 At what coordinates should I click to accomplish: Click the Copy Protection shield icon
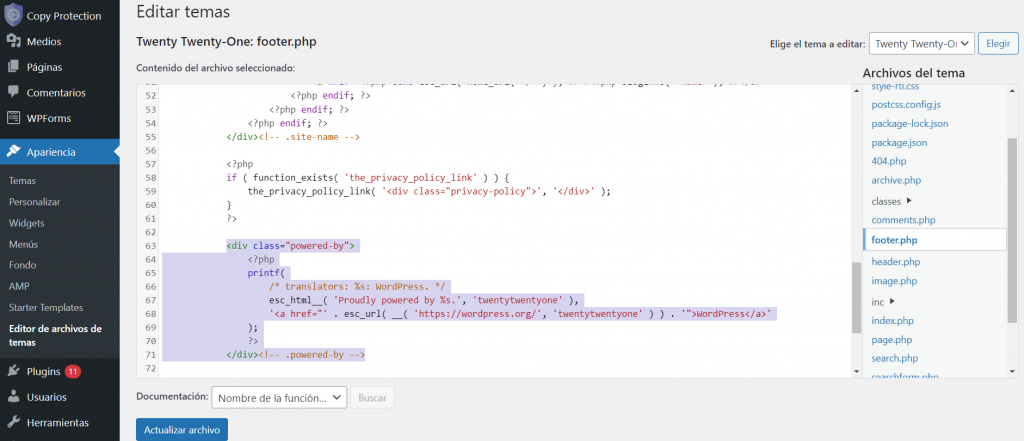[x=14, y=16]
